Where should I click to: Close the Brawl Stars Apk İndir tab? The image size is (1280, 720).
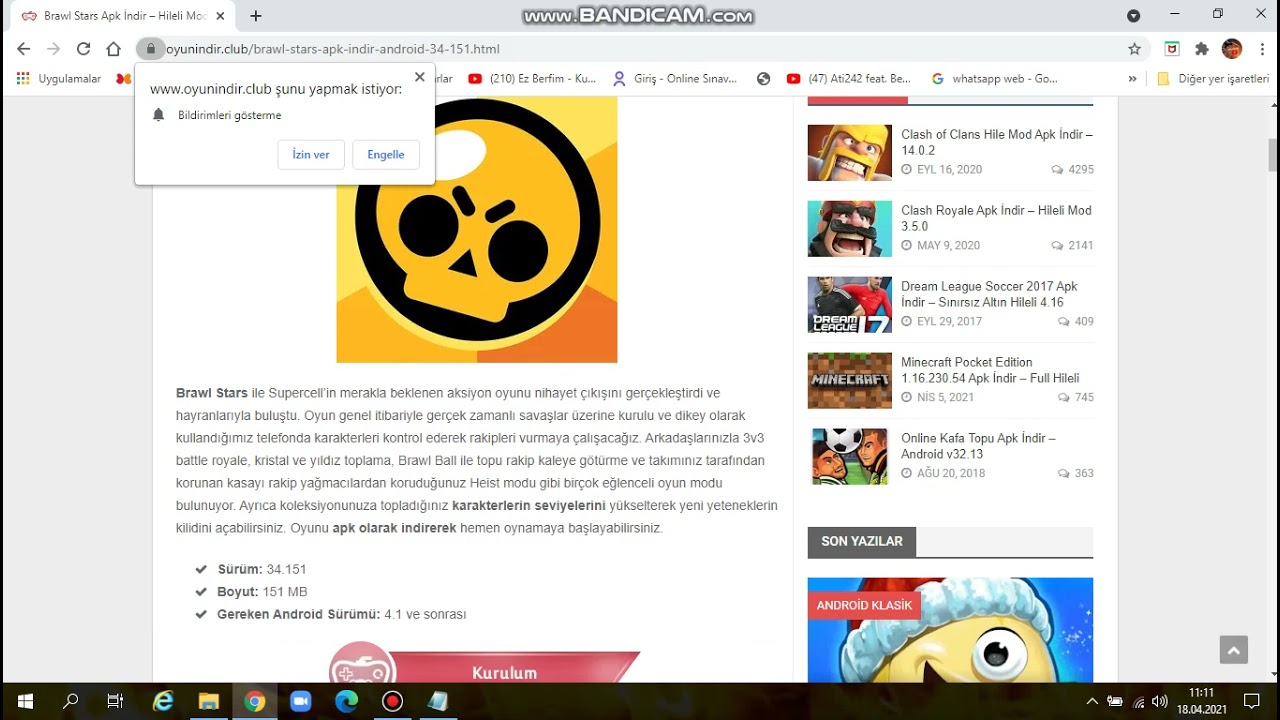[x=220, y=16]
